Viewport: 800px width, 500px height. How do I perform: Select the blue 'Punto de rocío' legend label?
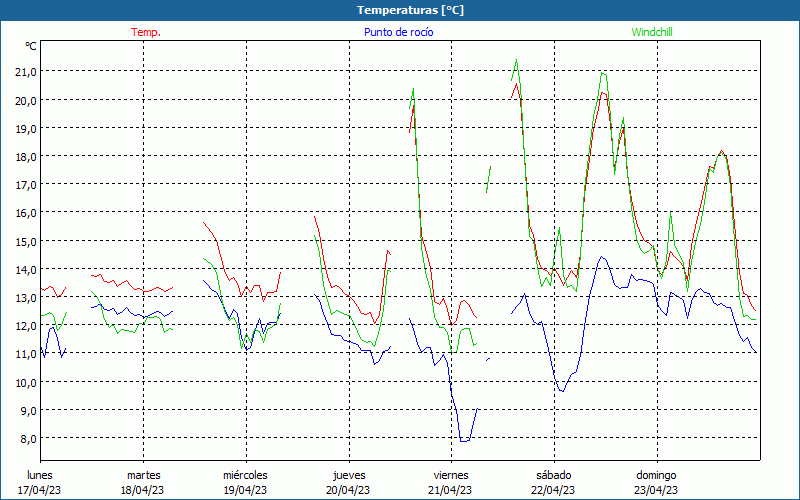point(398,32)
